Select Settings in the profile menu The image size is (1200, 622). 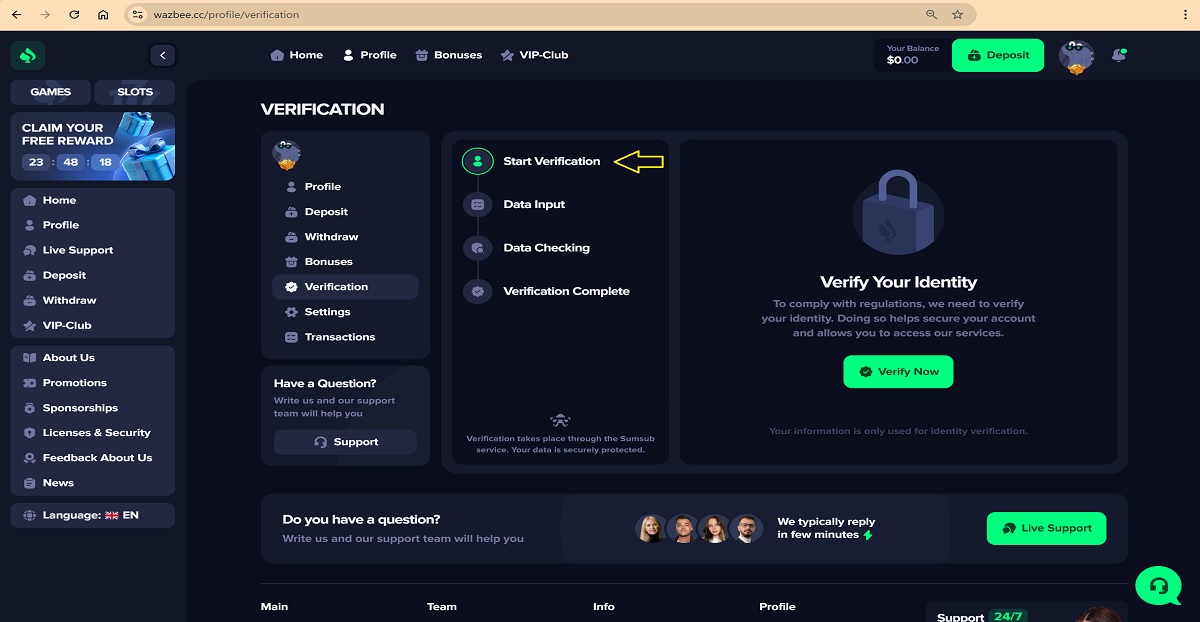click(327, 312)
